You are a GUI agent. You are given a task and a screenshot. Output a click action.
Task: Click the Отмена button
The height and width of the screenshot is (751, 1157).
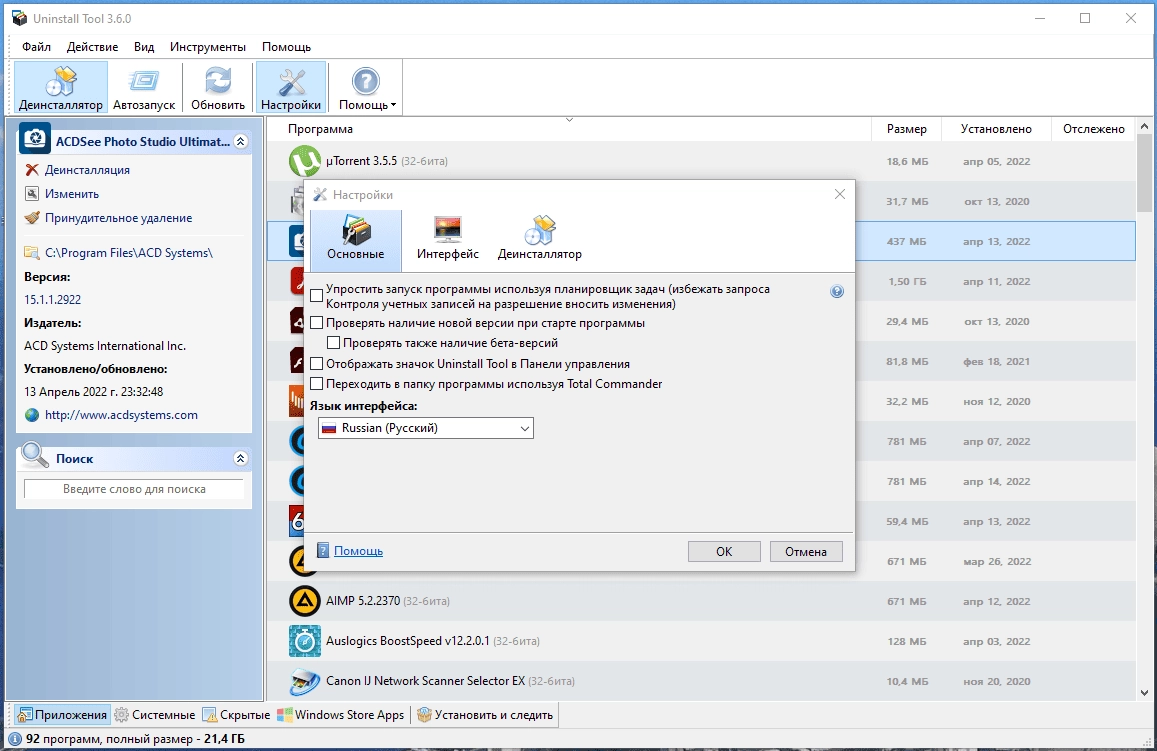(806, 552)
